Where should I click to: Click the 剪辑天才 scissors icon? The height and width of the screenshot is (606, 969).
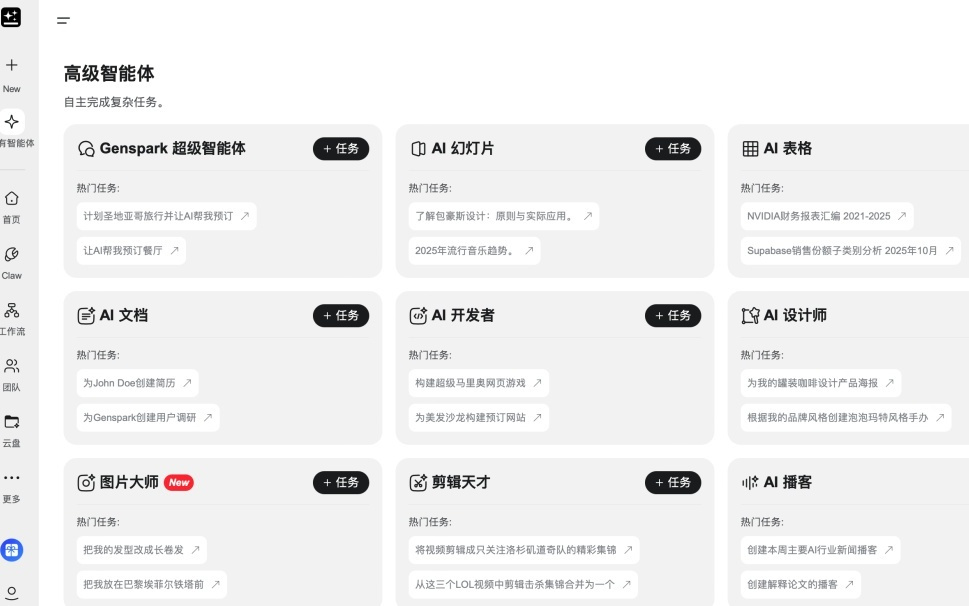point(418,482)
